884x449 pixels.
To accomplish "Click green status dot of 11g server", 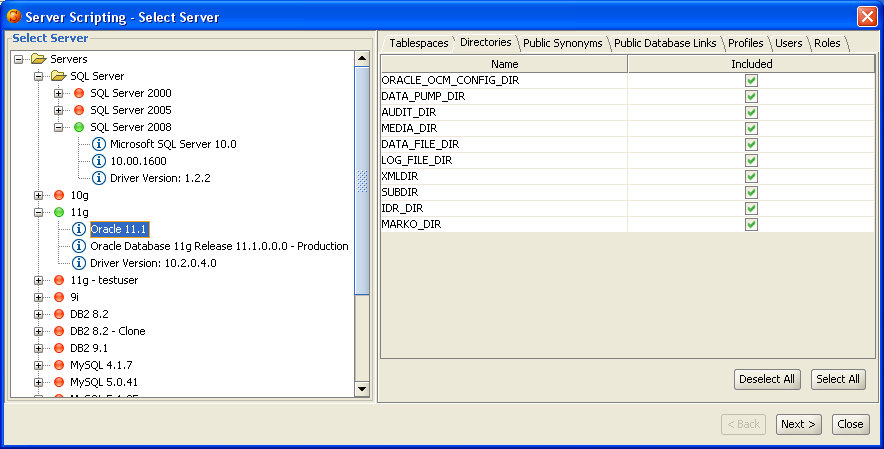I will tap(59, 212).
